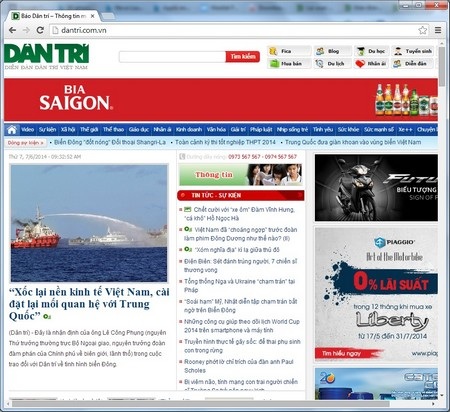Open Tổng thống Nga và Ukraine article
The height and width of the screenshot is (412, 450).
pos(239,285)
